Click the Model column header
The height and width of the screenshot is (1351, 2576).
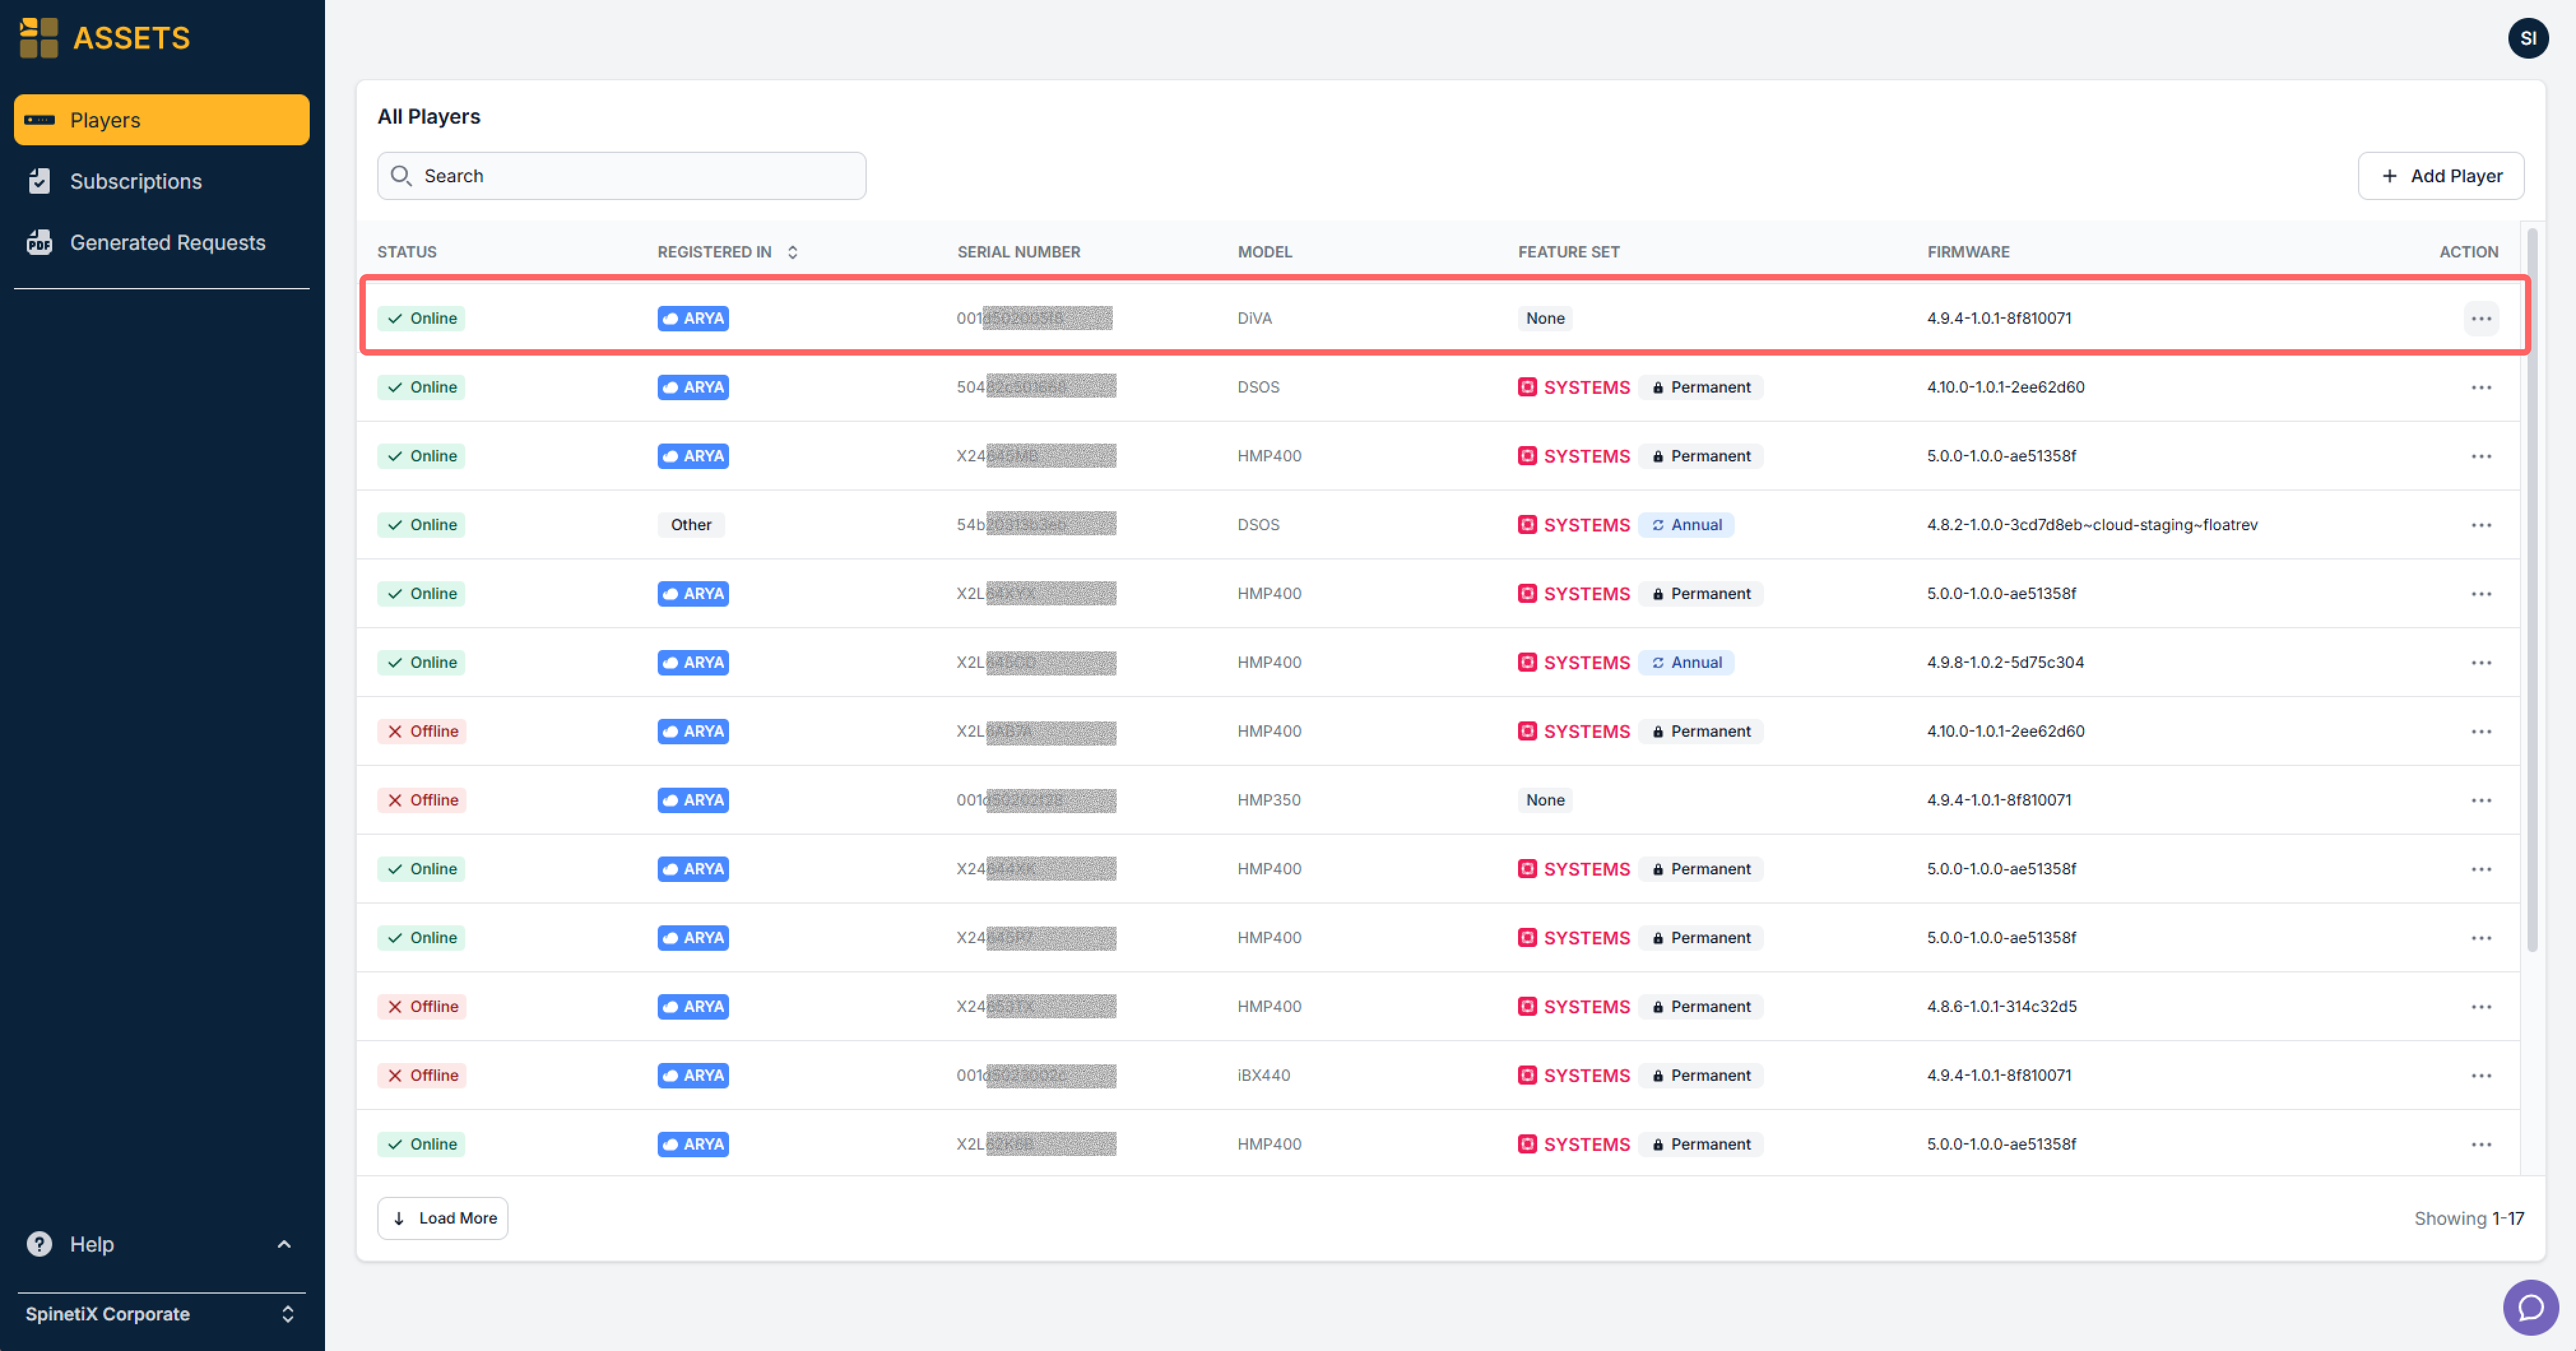[1265, 252]
